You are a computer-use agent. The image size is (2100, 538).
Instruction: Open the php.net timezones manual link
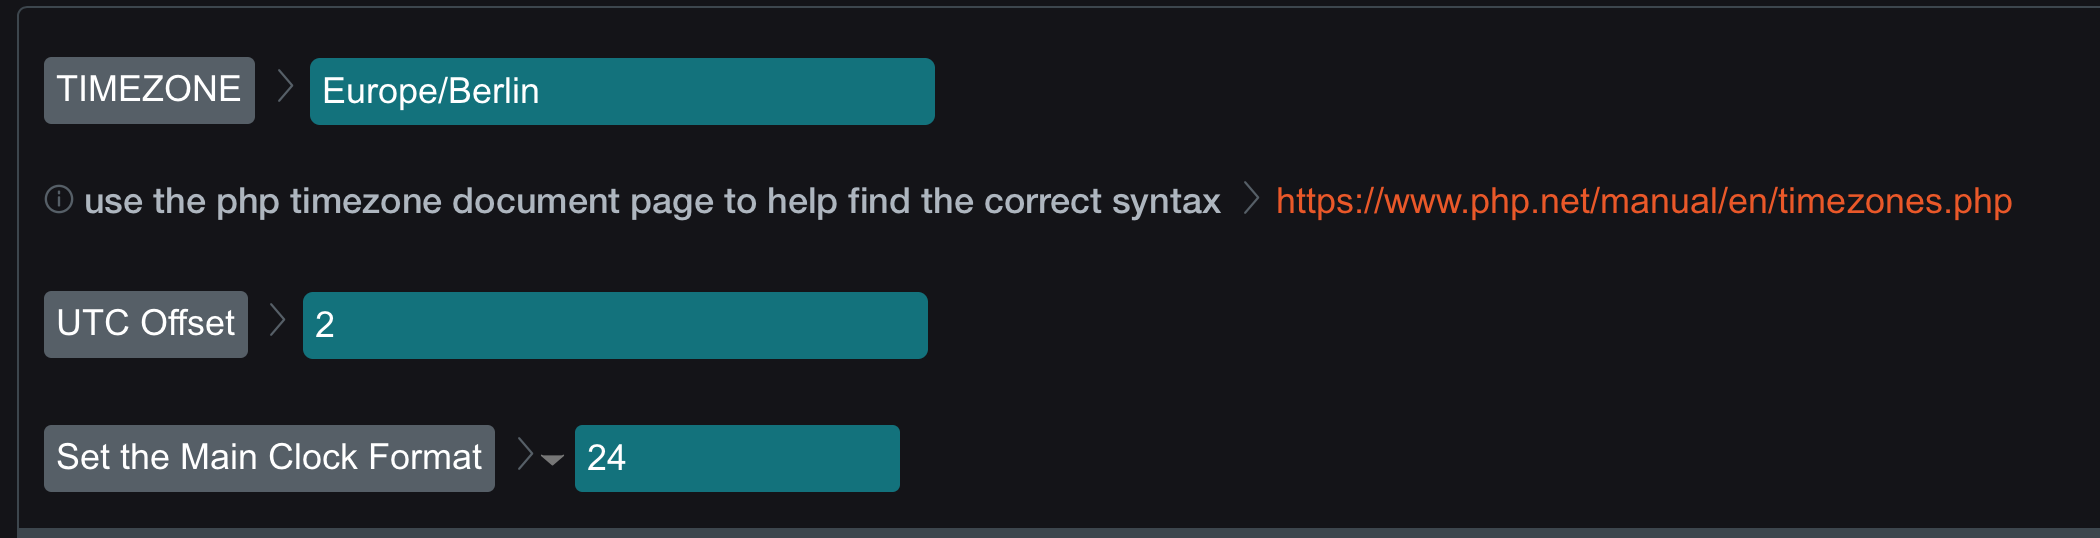click(1644, 201)
